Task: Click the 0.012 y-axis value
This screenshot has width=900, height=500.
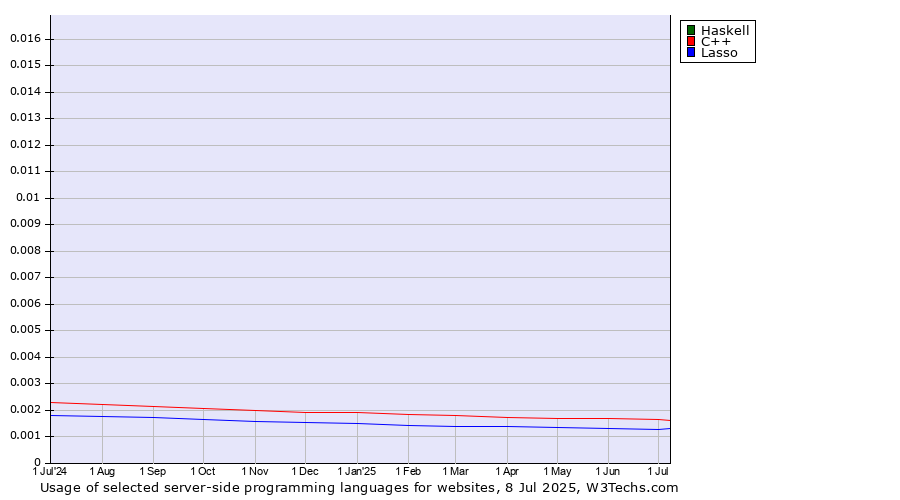Action: point(26,145)
